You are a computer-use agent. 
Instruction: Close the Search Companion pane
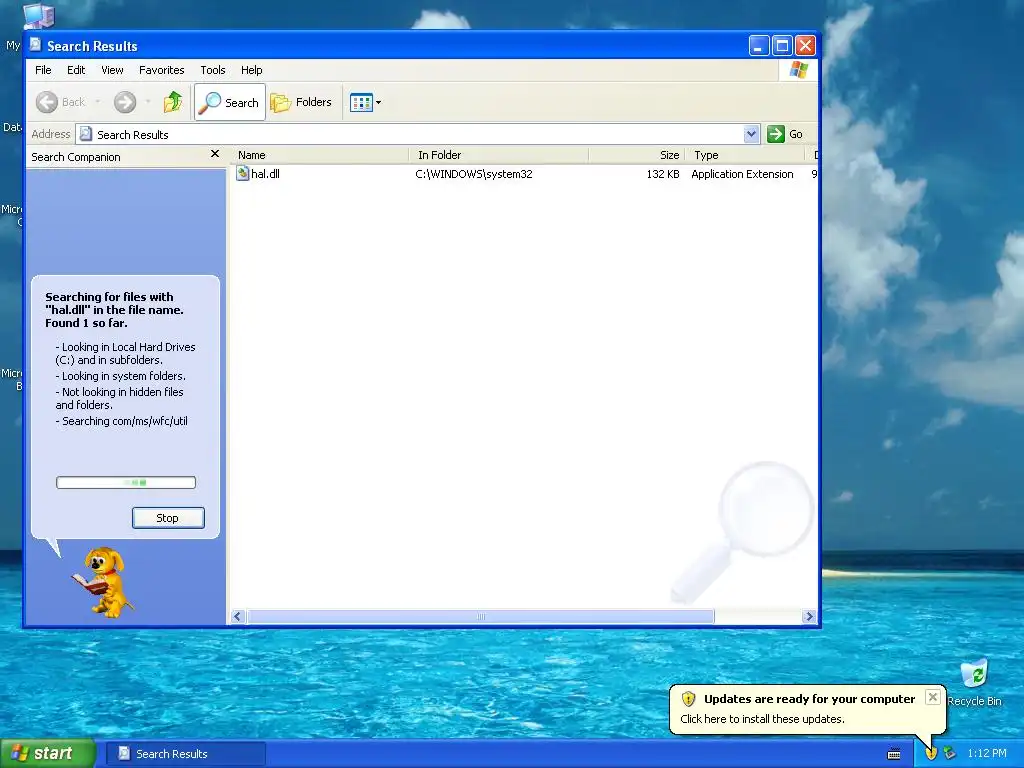pos(214,154)
